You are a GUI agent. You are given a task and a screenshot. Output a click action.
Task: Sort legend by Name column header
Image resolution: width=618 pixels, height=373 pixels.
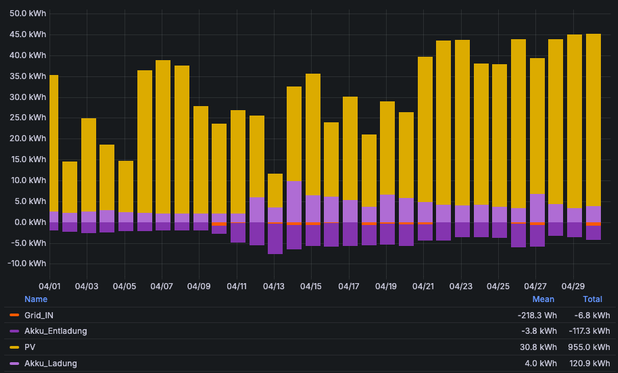[x=36, y=299]
